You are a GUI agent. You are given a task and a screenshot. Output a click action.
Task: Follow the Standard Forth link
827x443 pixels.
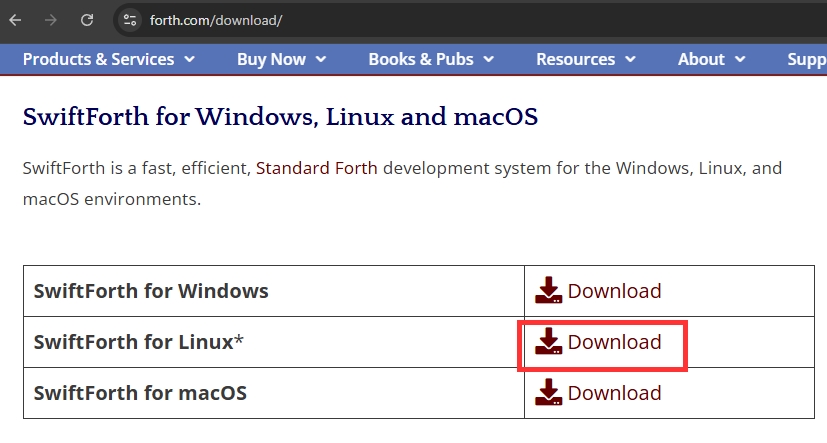tap(317, 167)
